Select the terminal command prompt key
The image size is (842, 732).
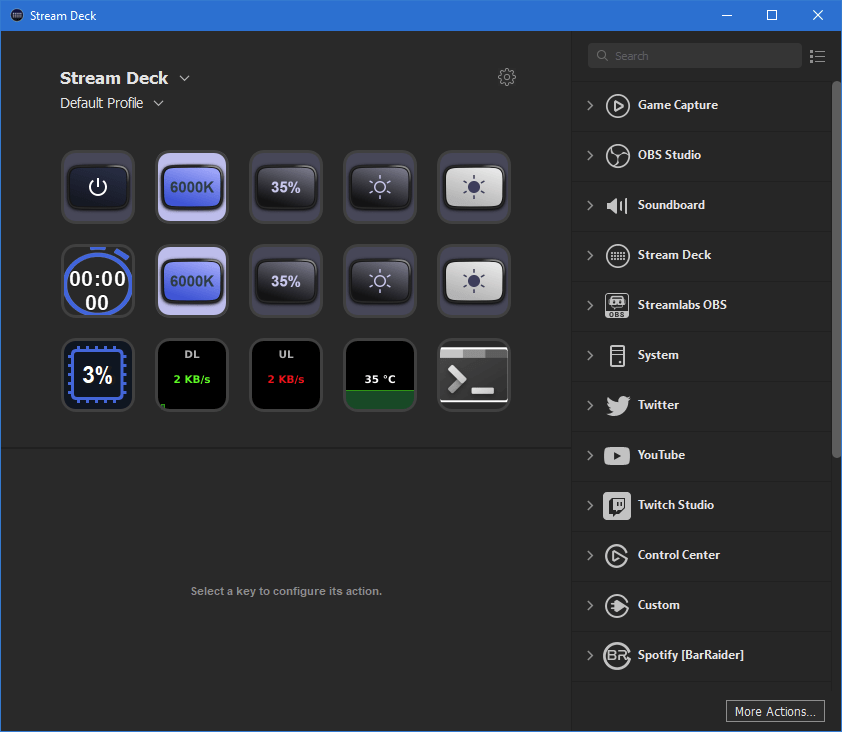[474, 375]
